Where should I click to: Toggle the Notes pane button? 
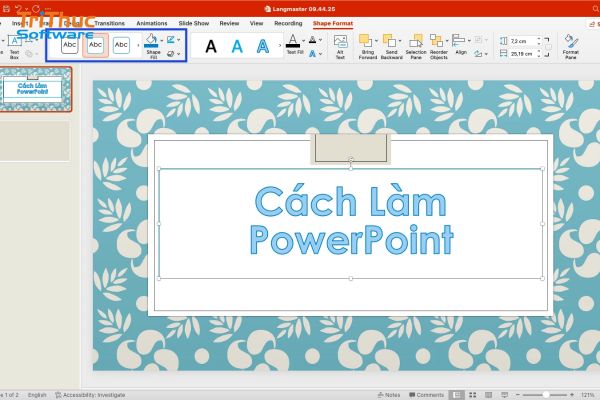coord(389,395)
